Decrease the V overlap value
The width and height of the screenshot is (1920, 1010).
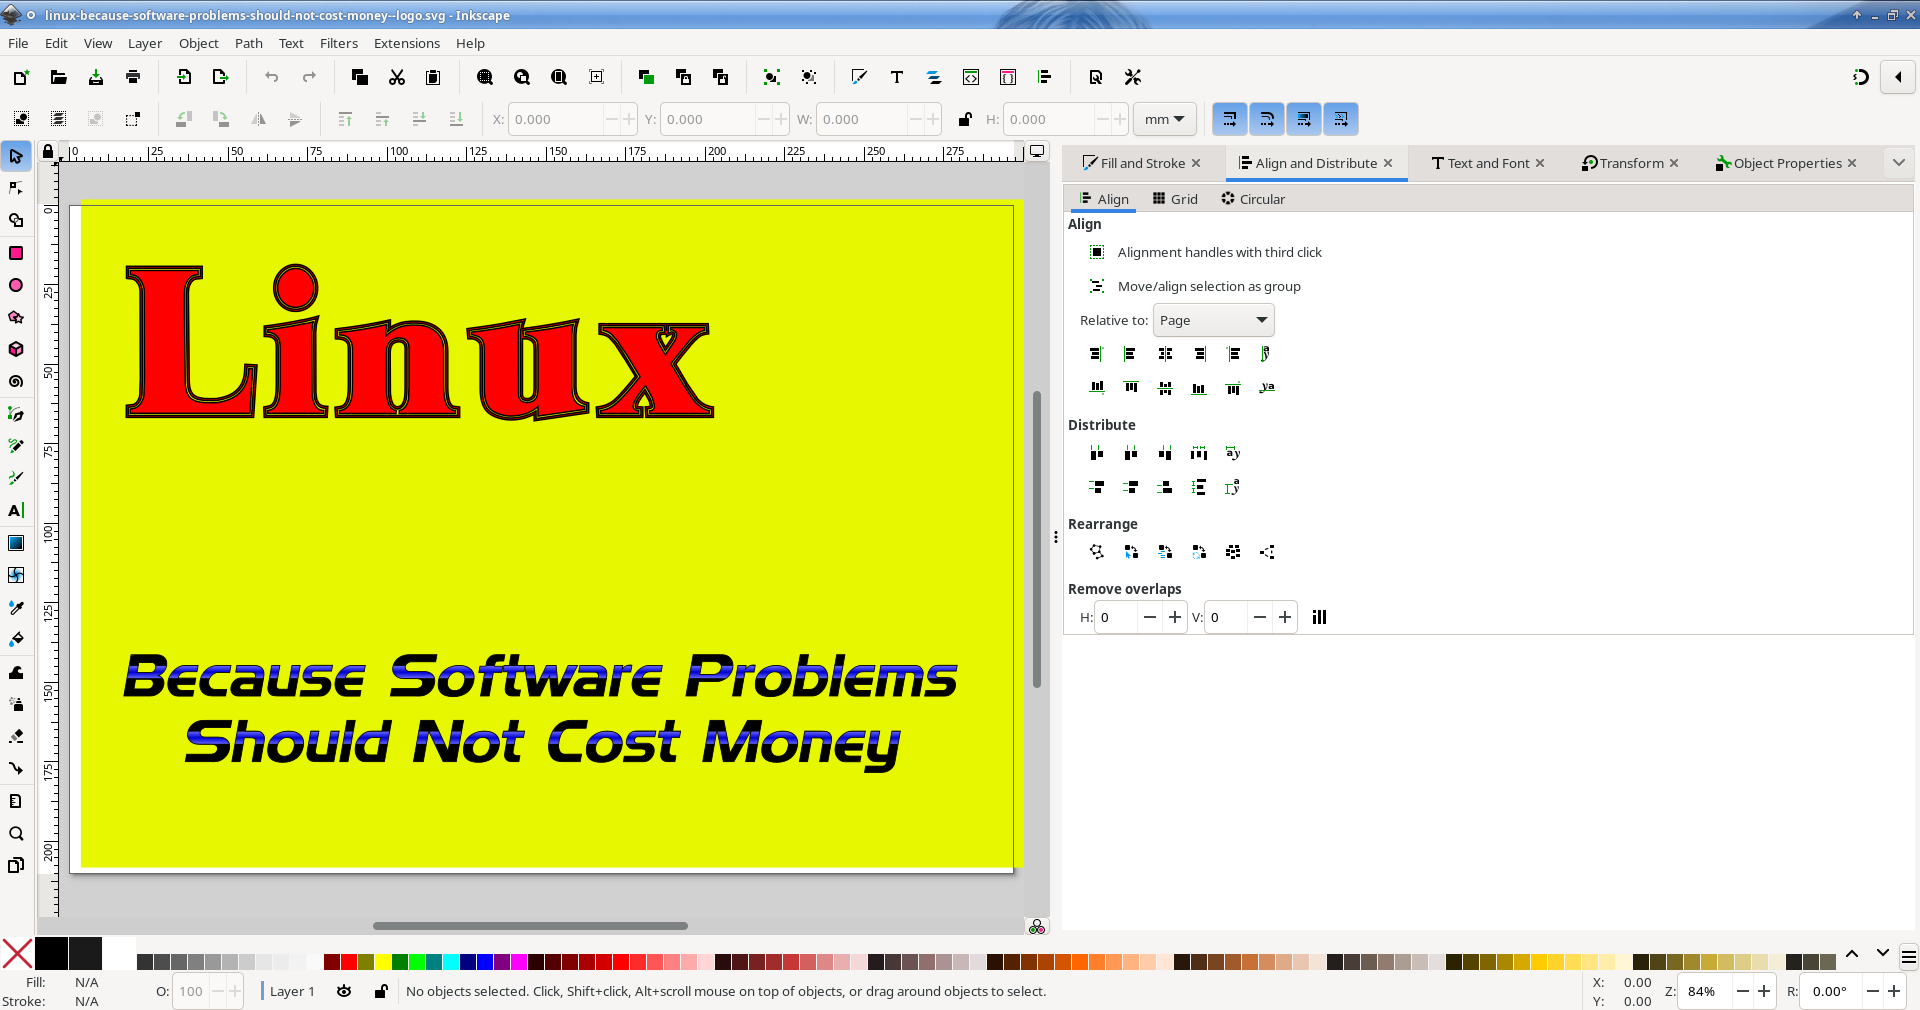click(1260, 617)
